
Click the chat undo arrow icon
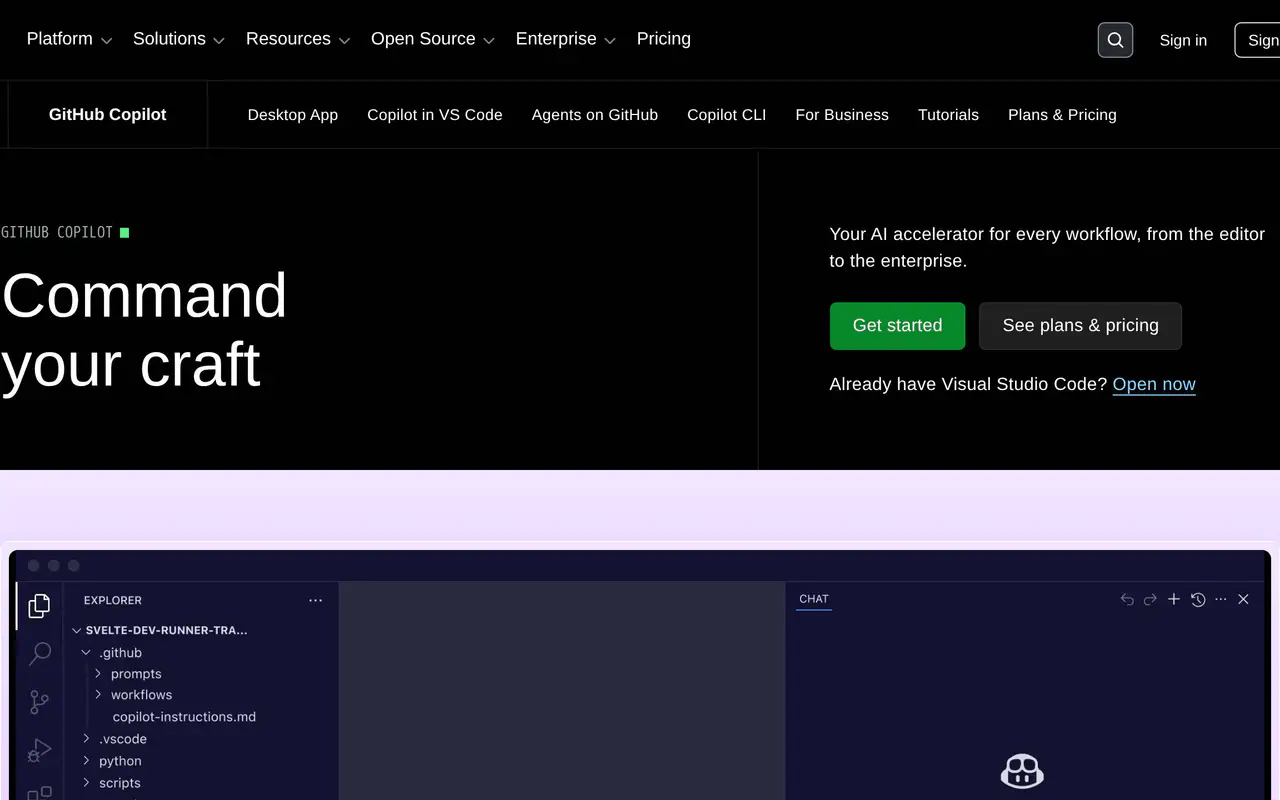1127,599
